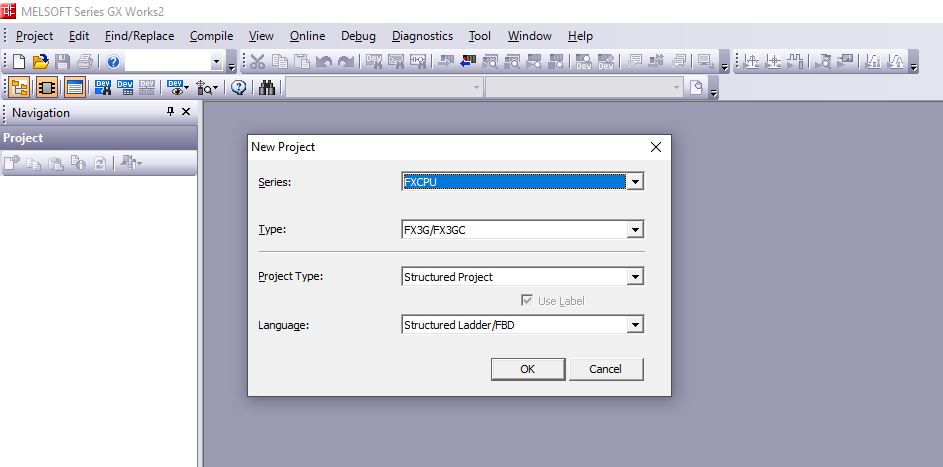Viewport: 943px width, 467px height.
Task: Toggle the Use Label checkbox
Action: (x=527, y=301)
